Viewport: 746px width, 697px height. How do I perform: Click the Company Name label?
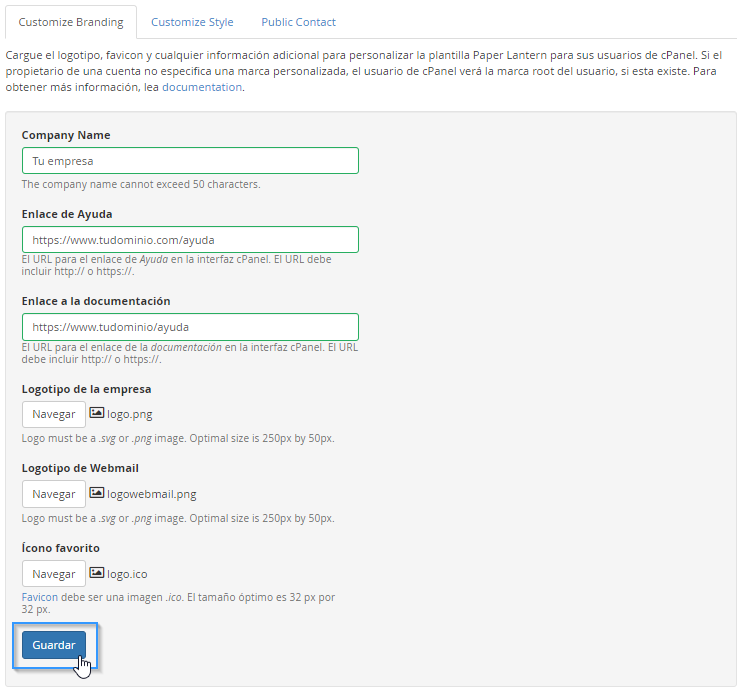coord(66,135)
